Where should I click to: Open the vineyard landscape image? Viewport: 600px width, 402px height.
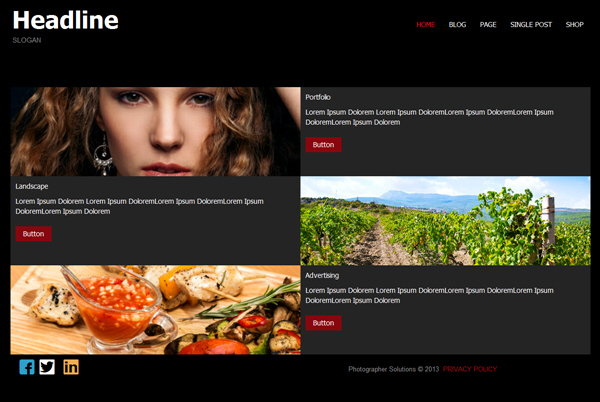click(x=445, y=221)
